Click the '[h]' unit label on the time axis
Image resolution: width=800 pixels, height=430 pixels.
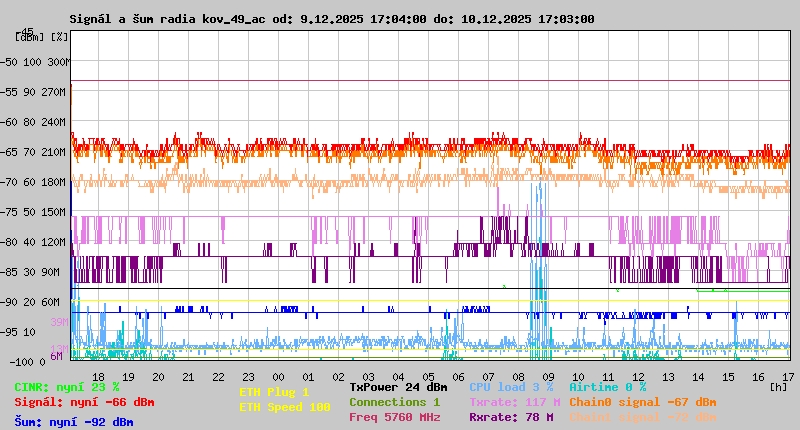pyautogui.click(x=777, y=386)
